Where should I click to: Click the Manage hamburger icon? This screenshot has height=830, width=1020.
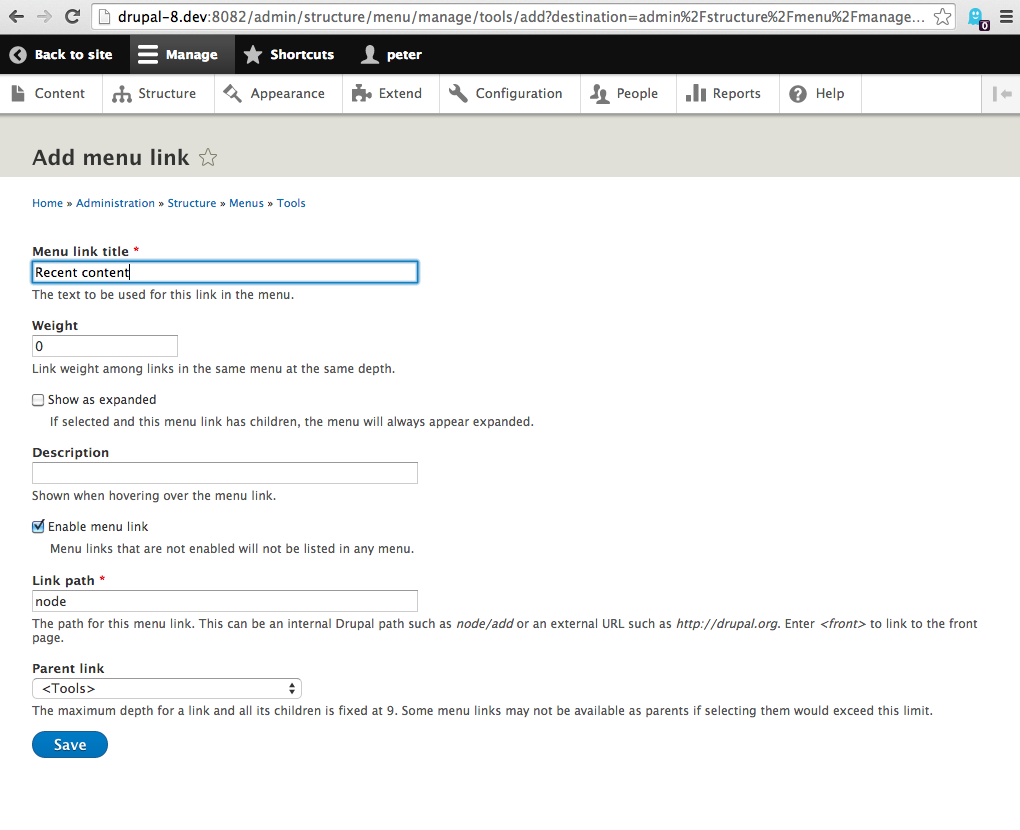point(148,55)
